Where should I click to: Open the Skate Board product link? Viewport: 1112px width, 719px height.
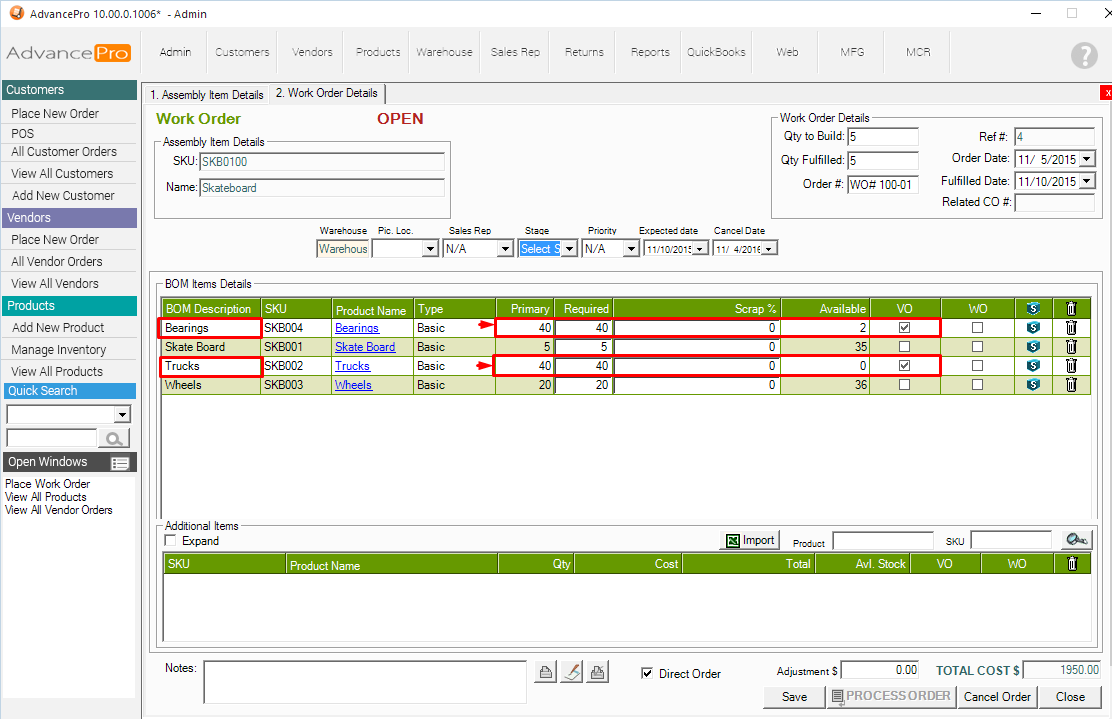[x=365, y=347]
